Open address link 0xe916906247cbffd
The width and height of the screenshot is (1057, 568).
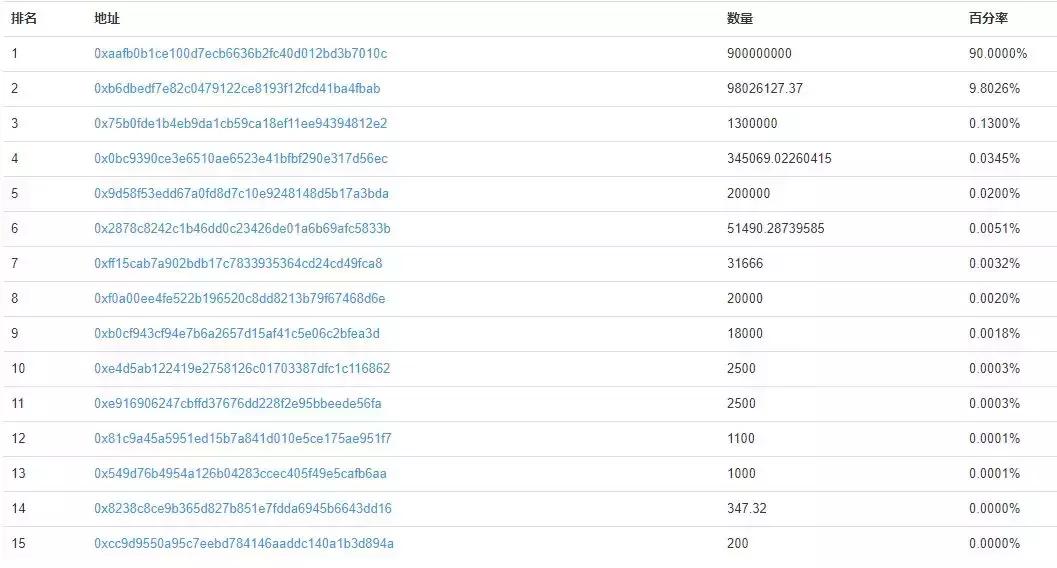(x=238, y=404)
